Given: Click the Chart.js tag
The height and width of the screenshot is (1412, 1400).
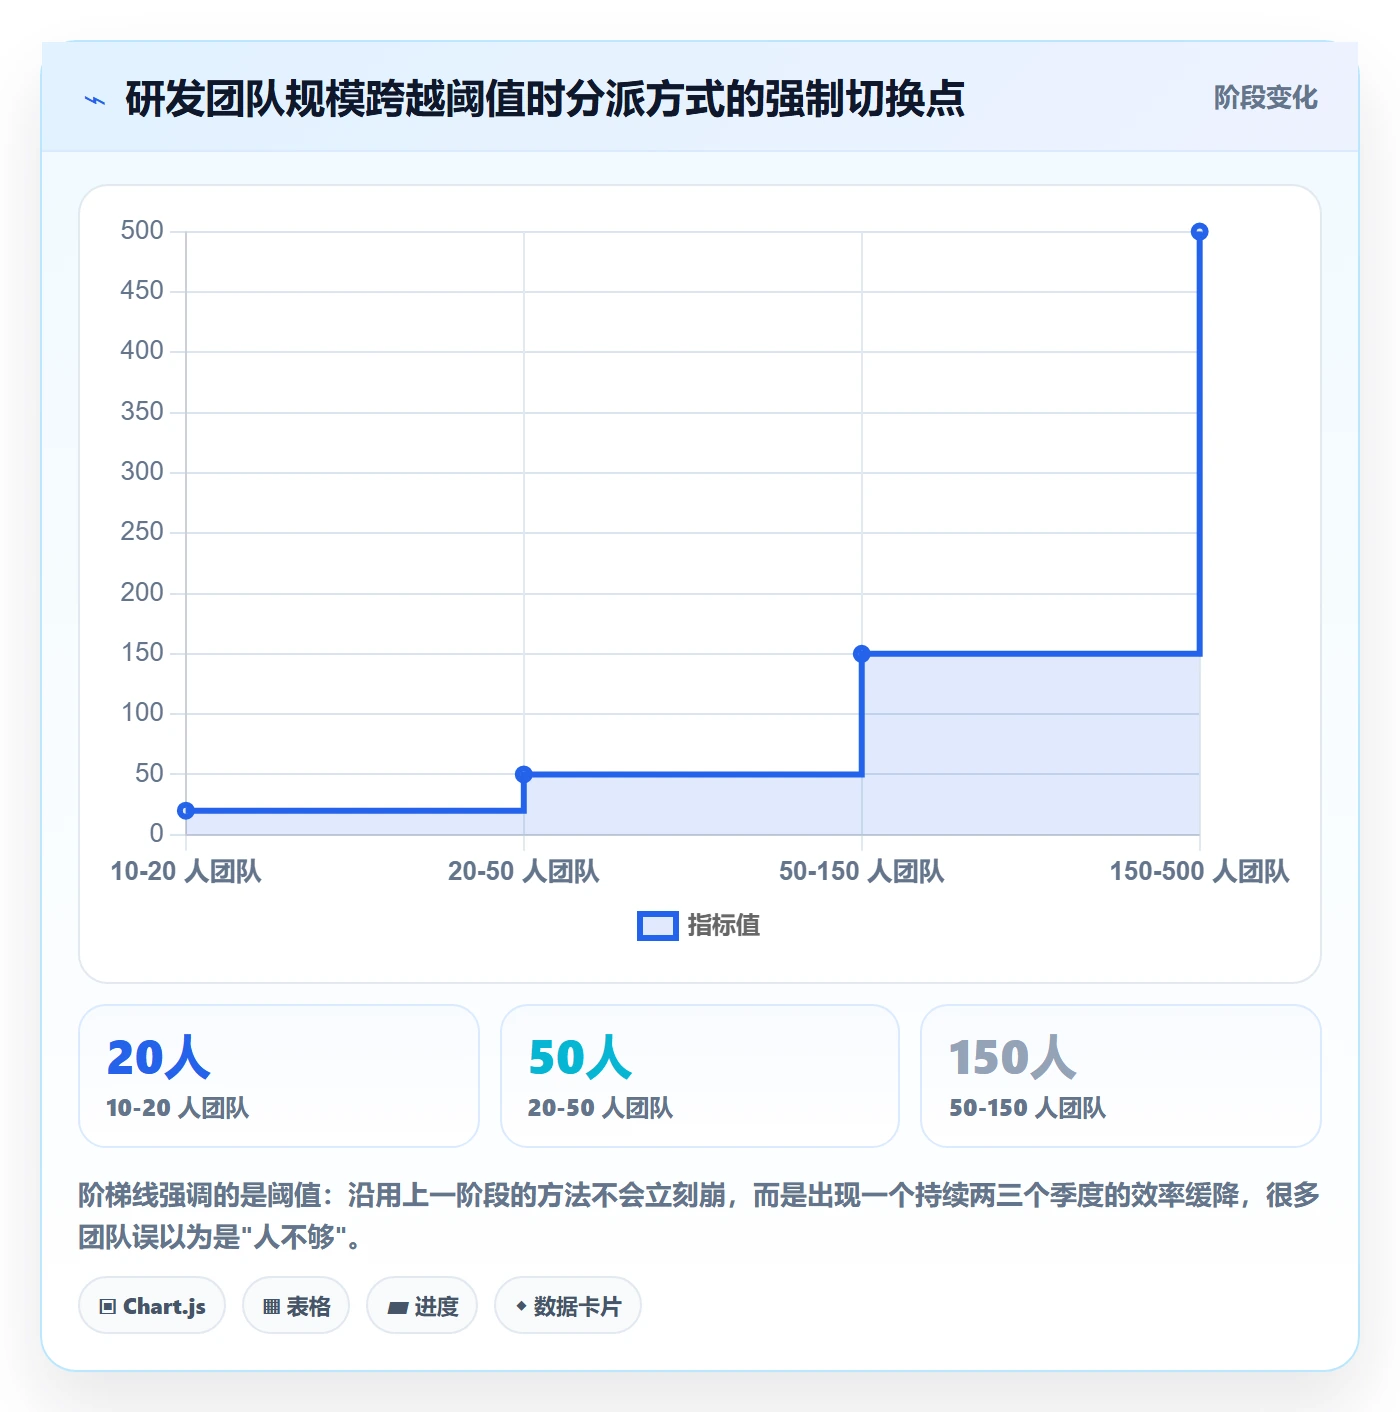Looking at the screenshot, I should [152, 1305].
